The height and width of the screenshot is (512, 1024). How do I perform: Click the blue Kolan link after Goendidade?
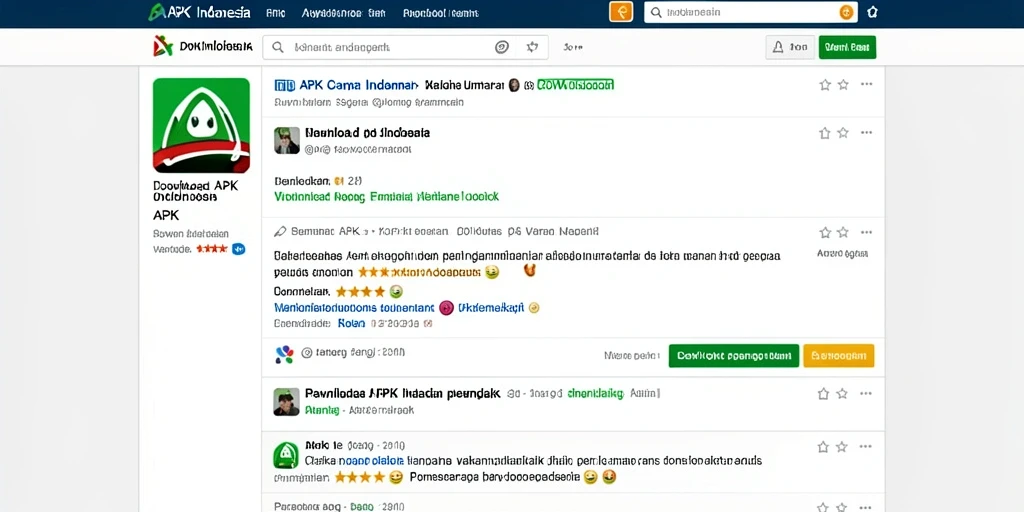coord(351,323)
